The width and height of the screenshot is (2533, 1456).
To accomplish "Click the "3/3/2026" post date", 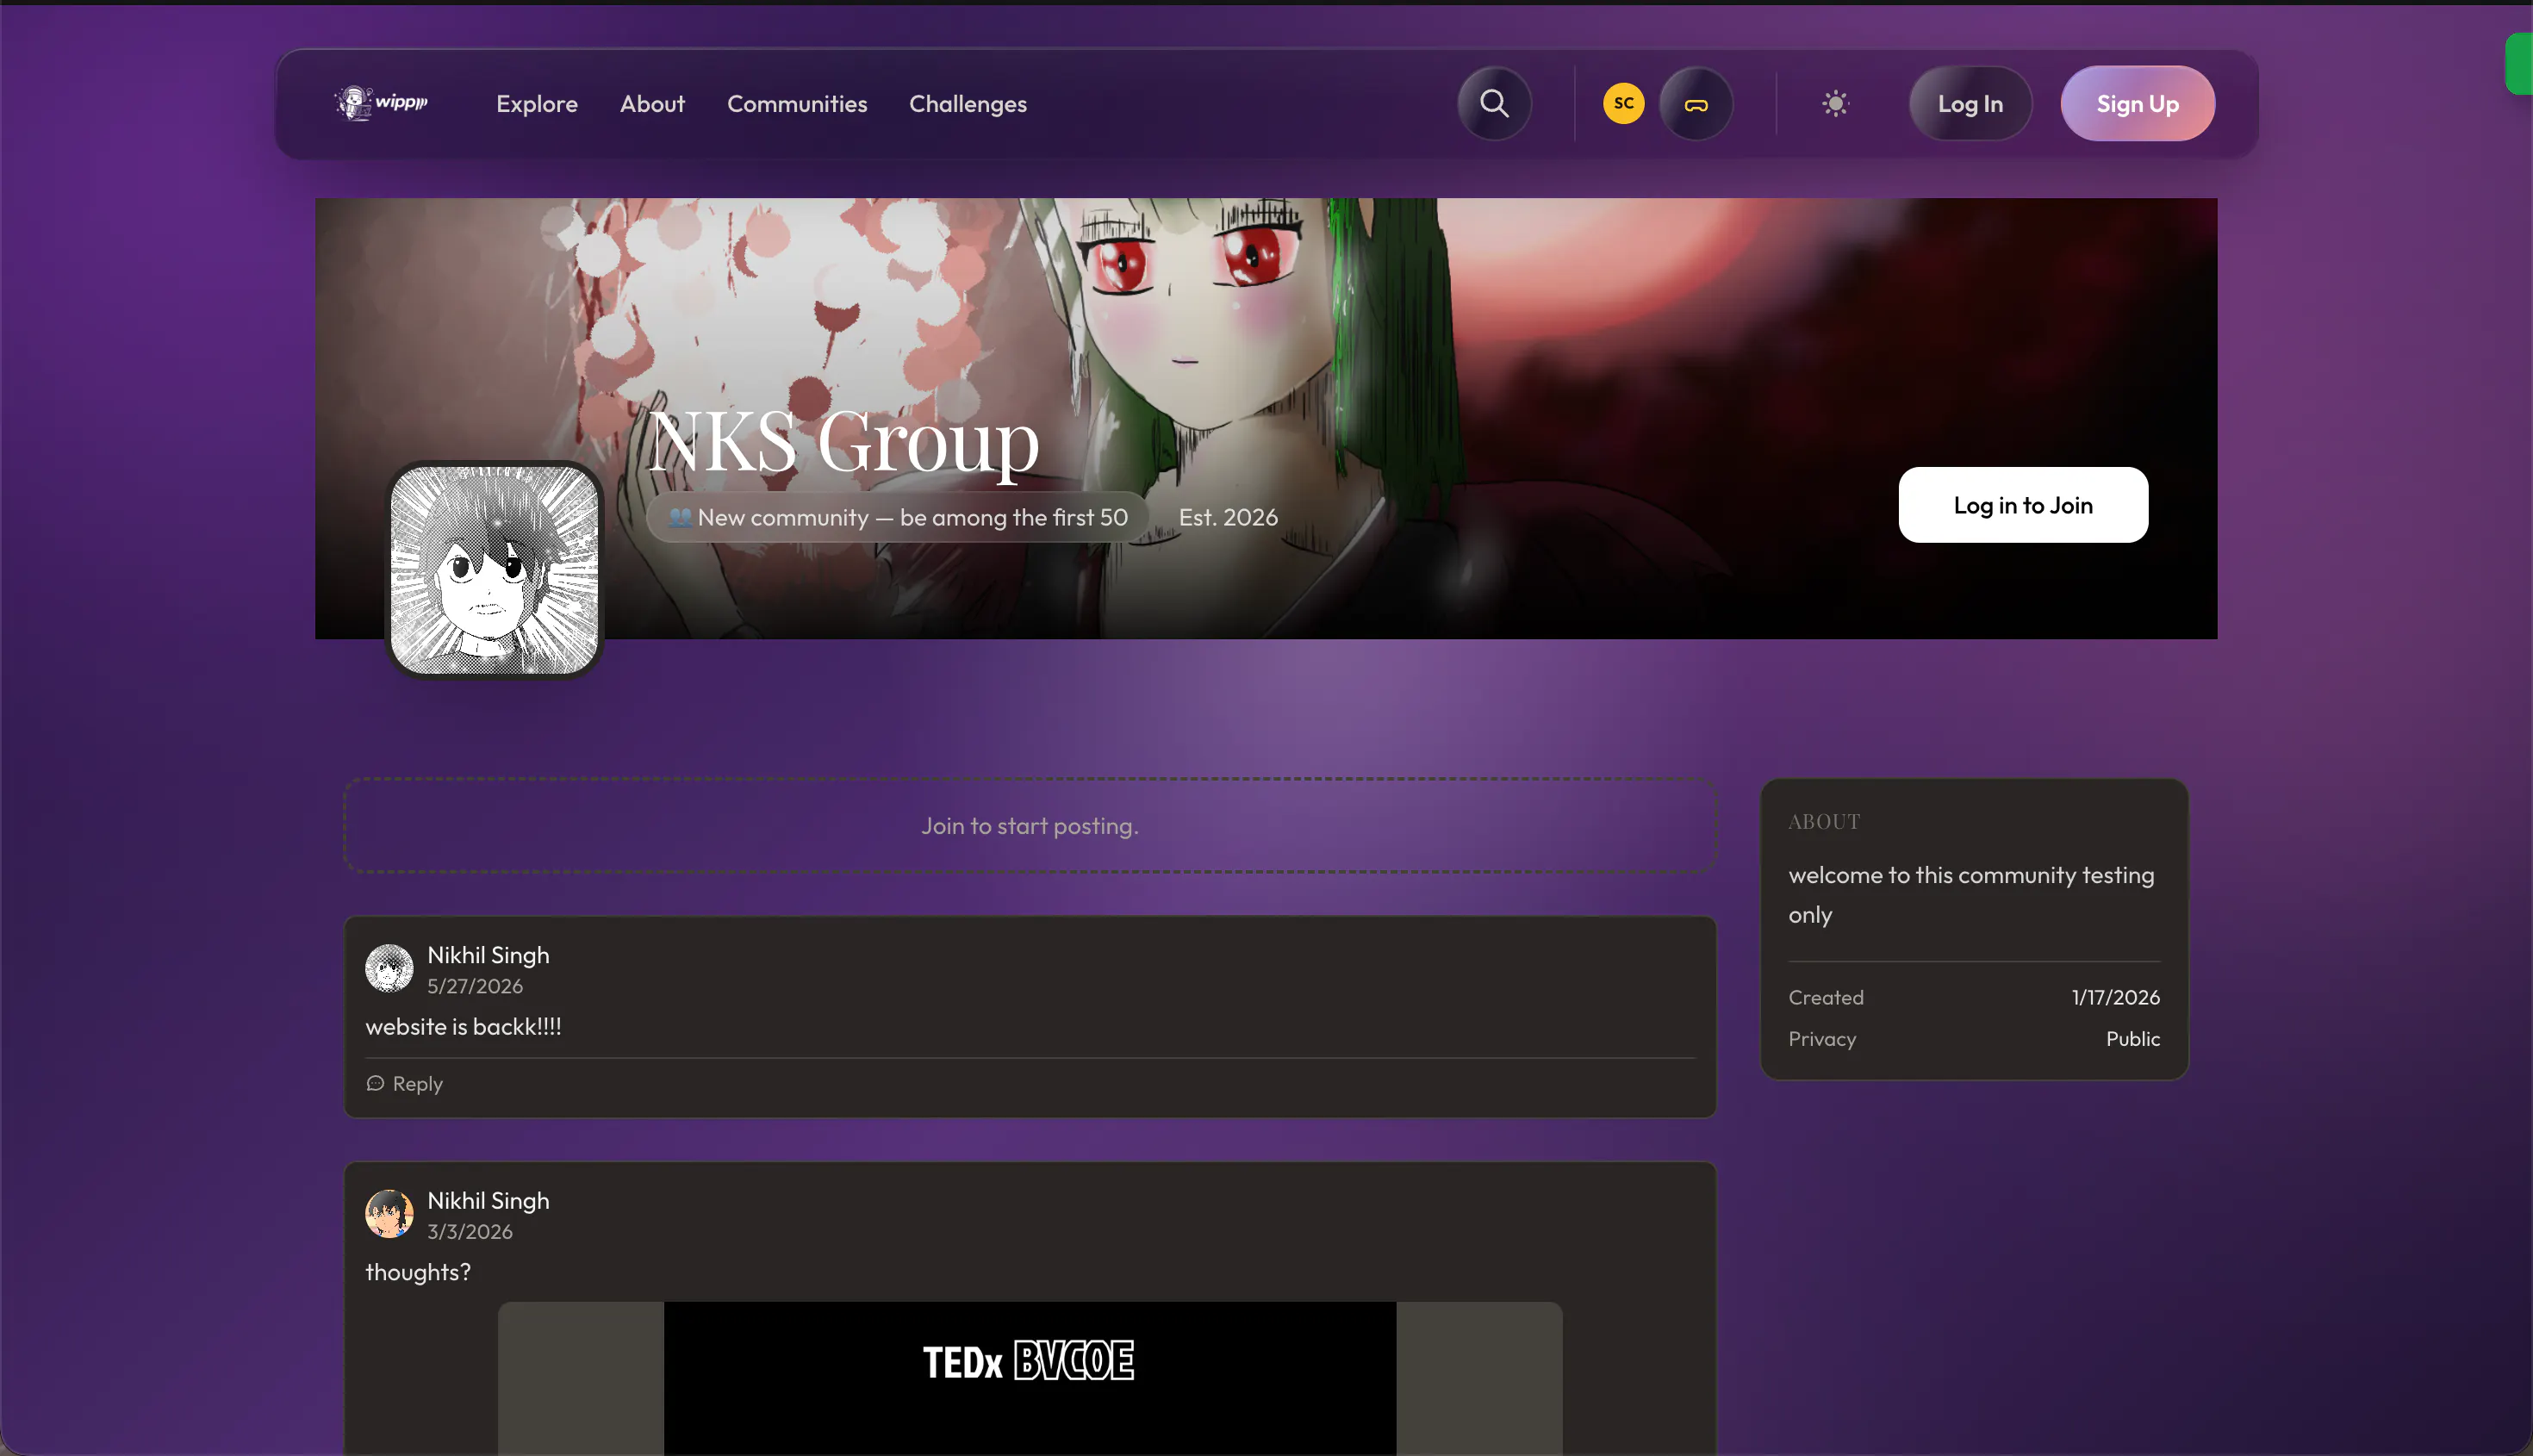I will coord(470,1232).
